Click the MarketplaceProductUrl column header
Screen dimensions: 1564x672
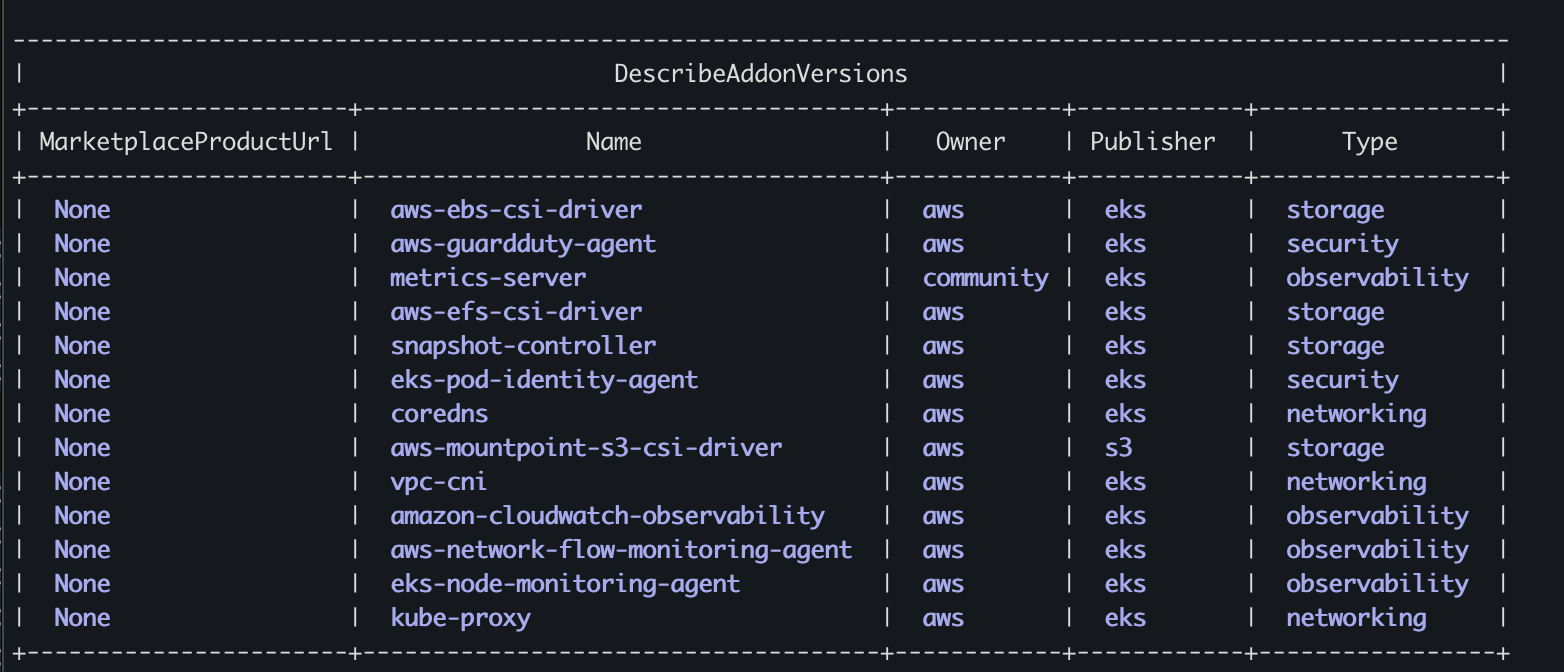[x=186, y=142]
